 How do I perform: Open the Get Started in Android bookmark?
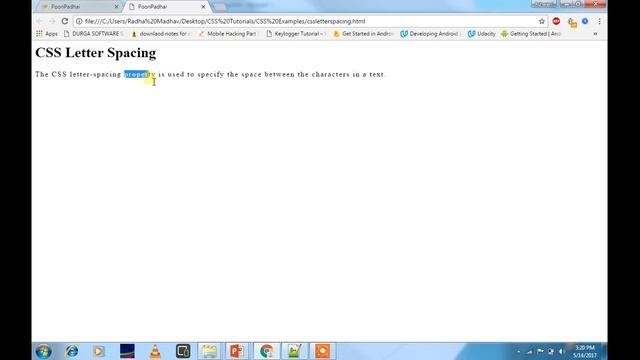[363, 34]
